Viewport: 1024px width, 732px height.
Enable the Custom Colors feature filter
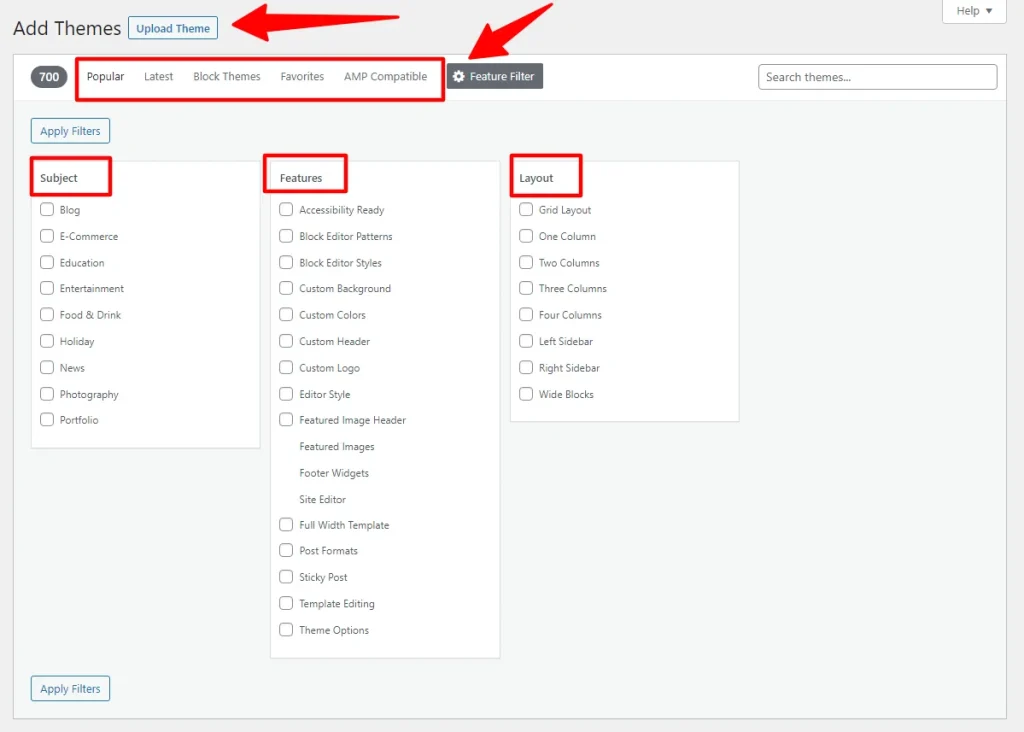coord(285,315)
